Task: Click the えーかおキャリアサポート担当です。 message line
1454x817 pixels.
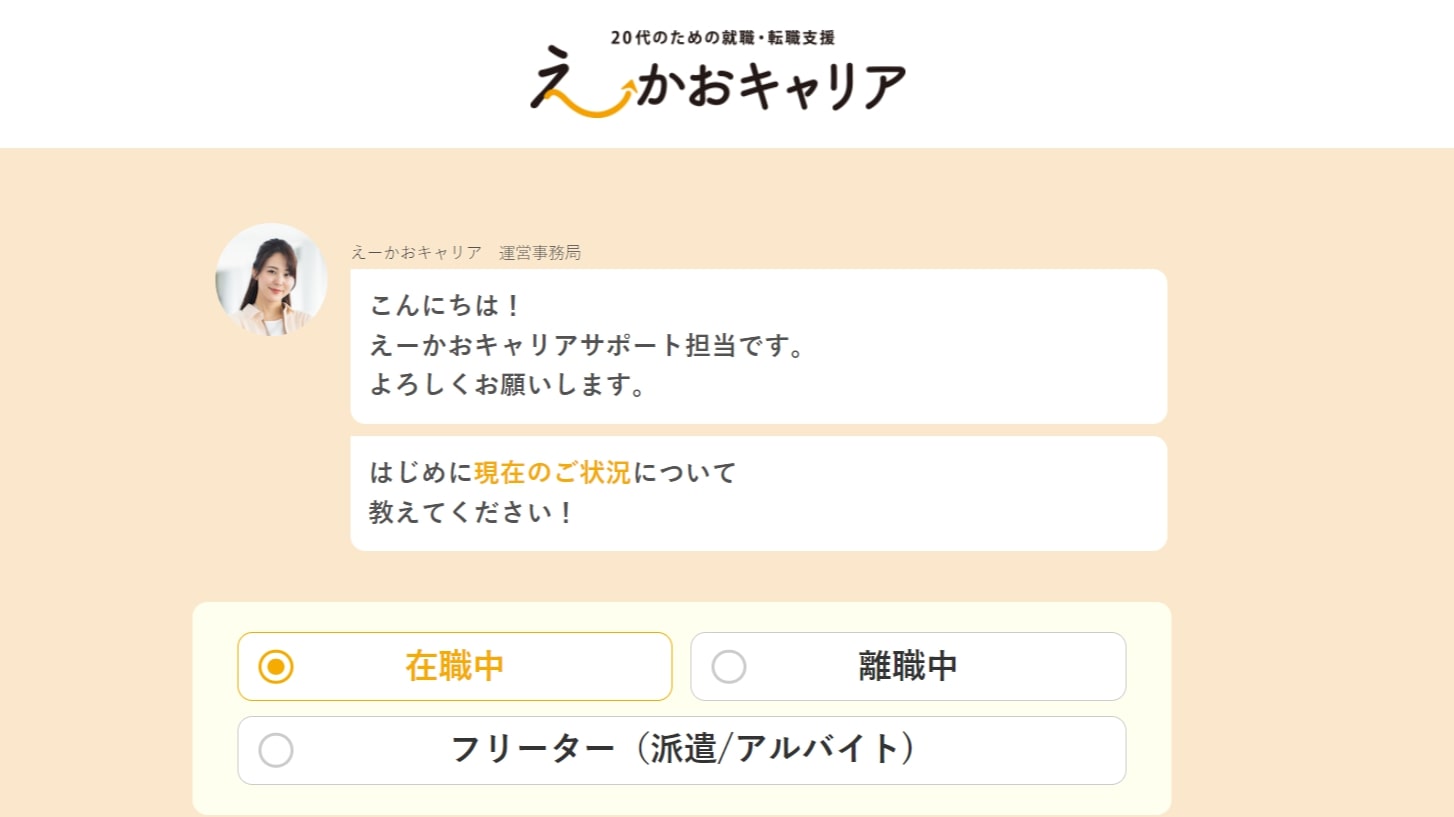Action: click(587, 346)
